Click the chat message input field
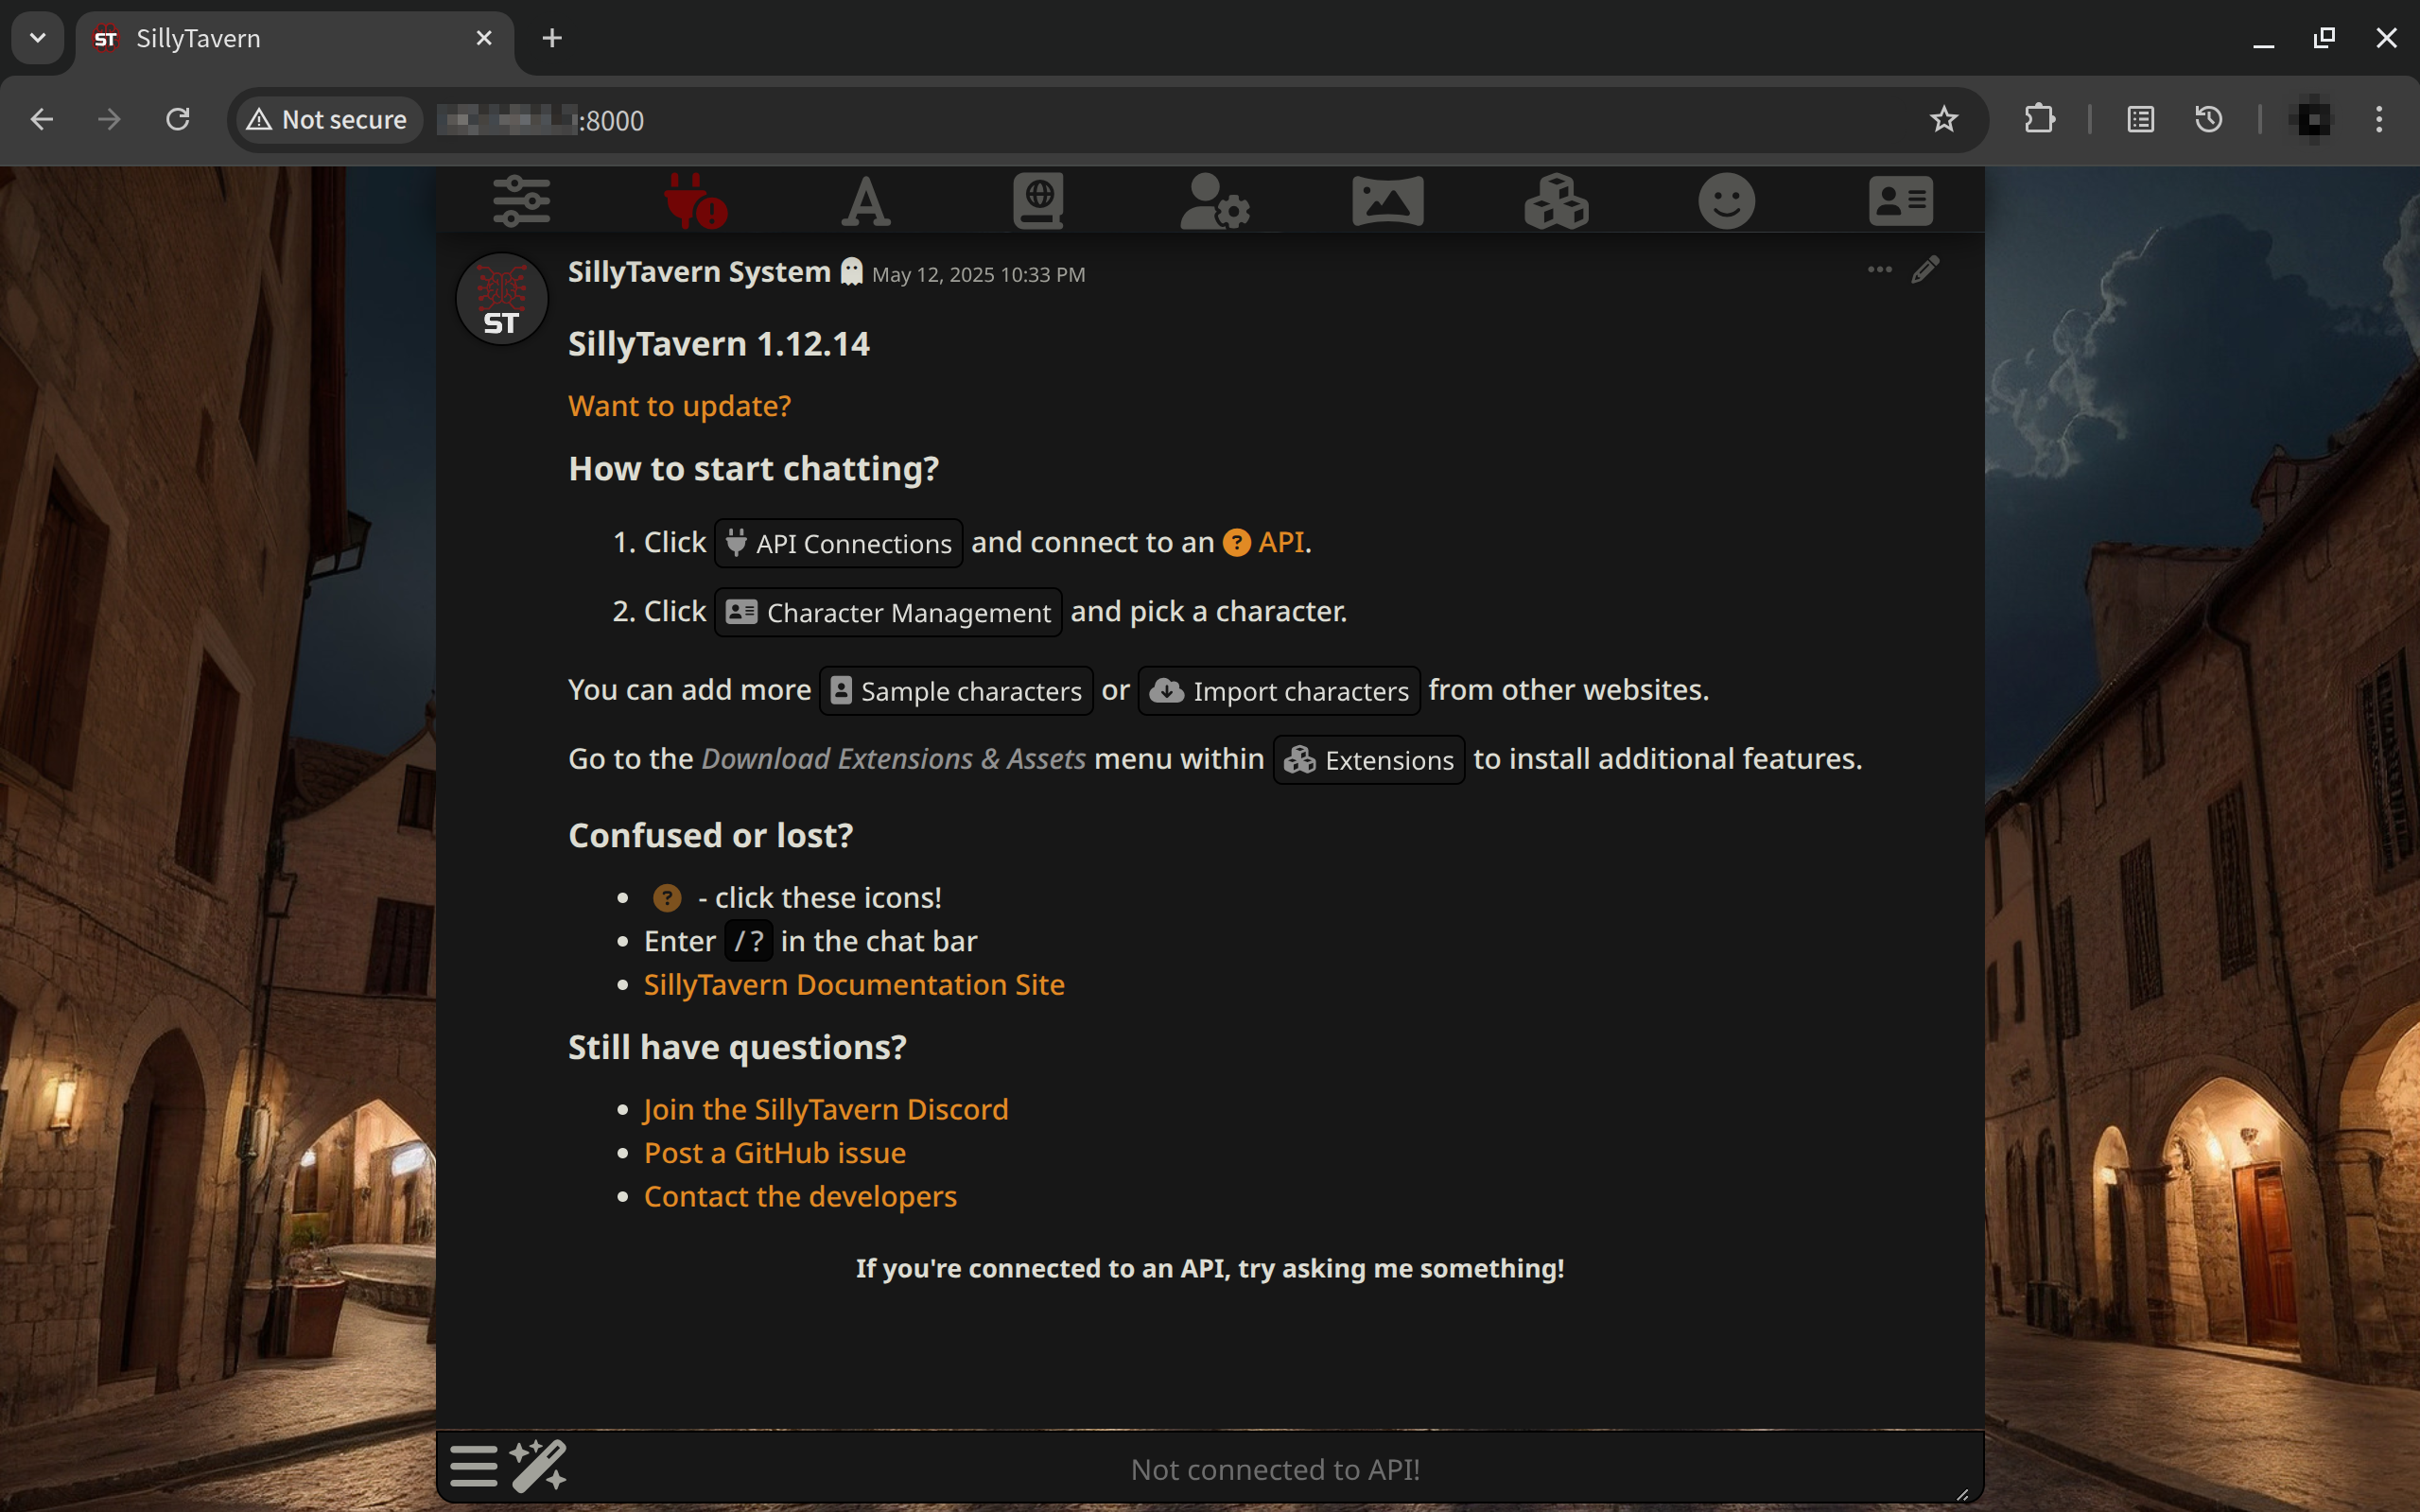This screenshot has height=1512, width=2420. point(1274,1469)
